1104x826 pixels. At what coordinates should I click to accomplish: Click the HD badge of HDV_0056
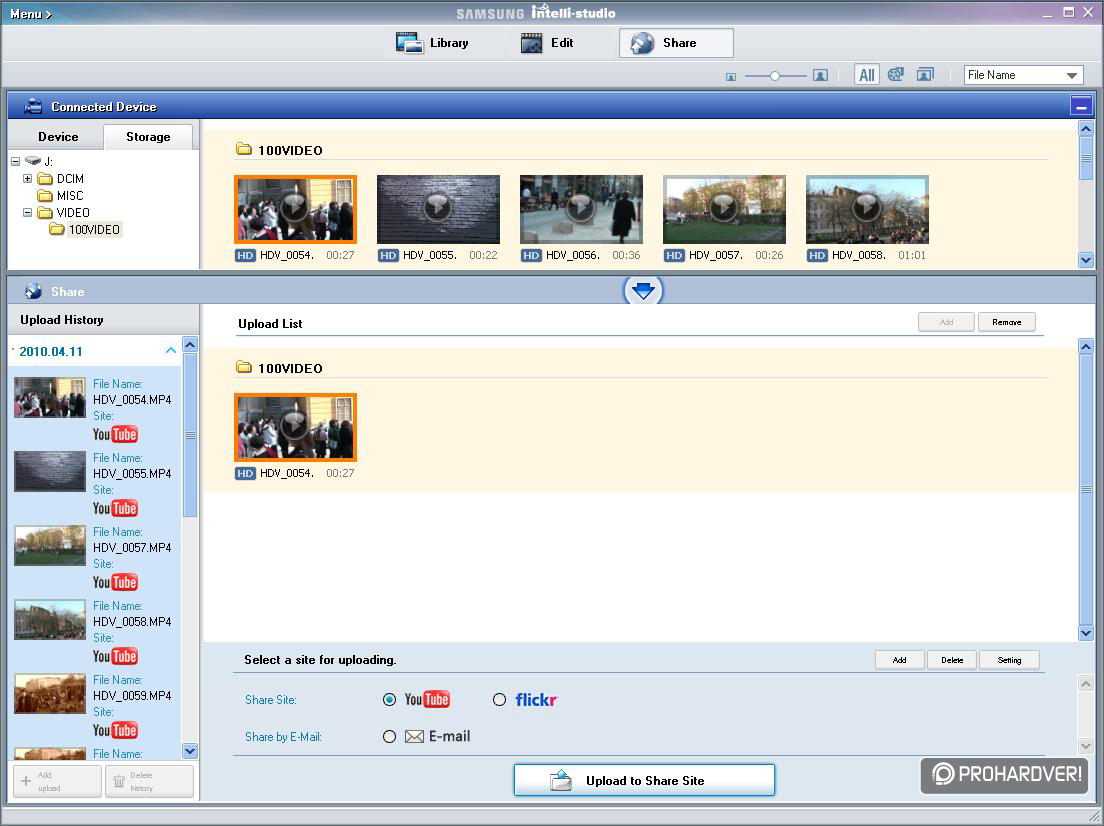[x=531, y=256]
